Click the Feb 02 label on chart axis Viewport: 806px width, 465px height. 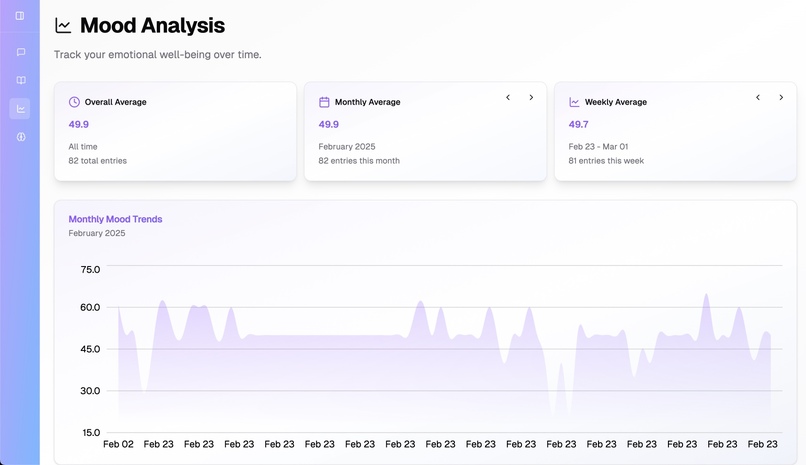(x=118, y=444)
